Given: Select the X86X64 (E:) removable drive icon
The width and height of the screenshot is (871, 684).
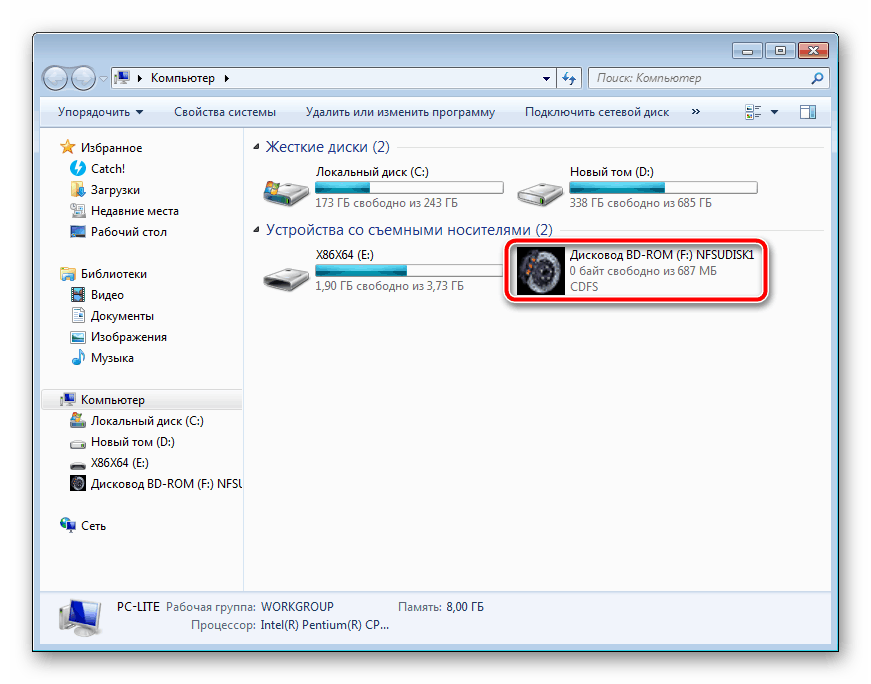Looking at the screenshot, I should [285, 270].
